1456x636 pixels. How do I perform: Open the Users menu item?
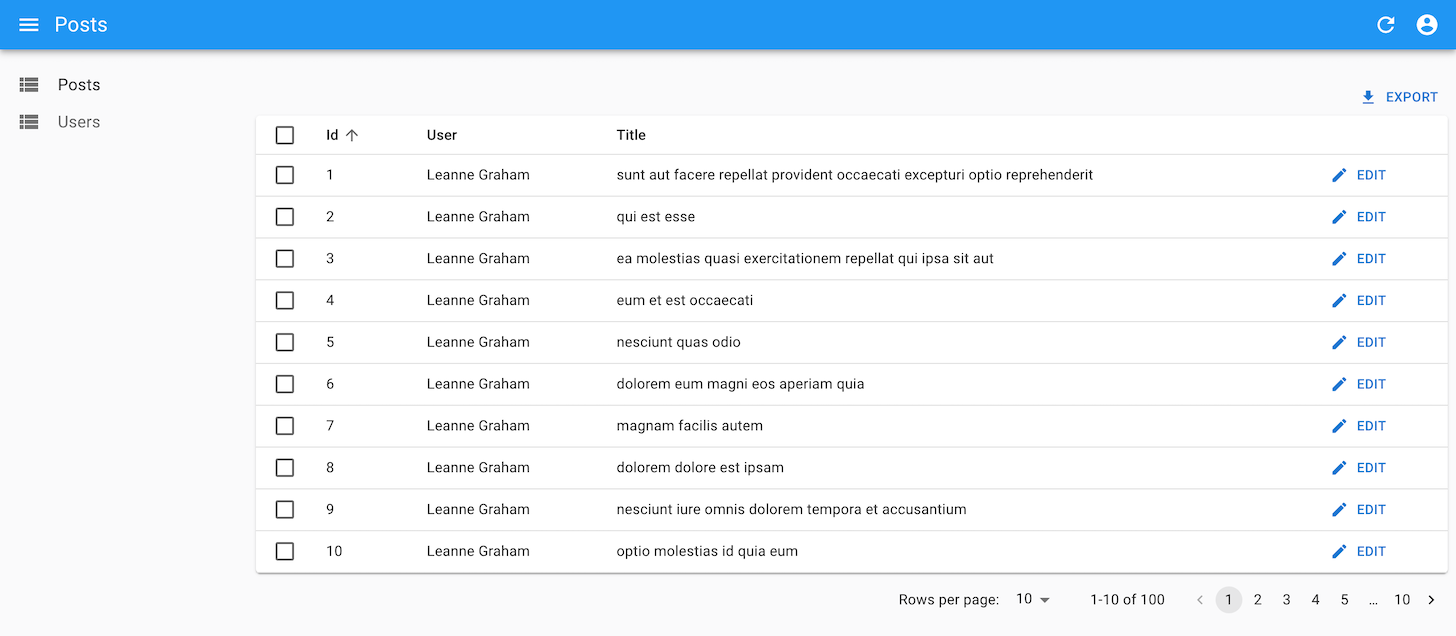79,122
